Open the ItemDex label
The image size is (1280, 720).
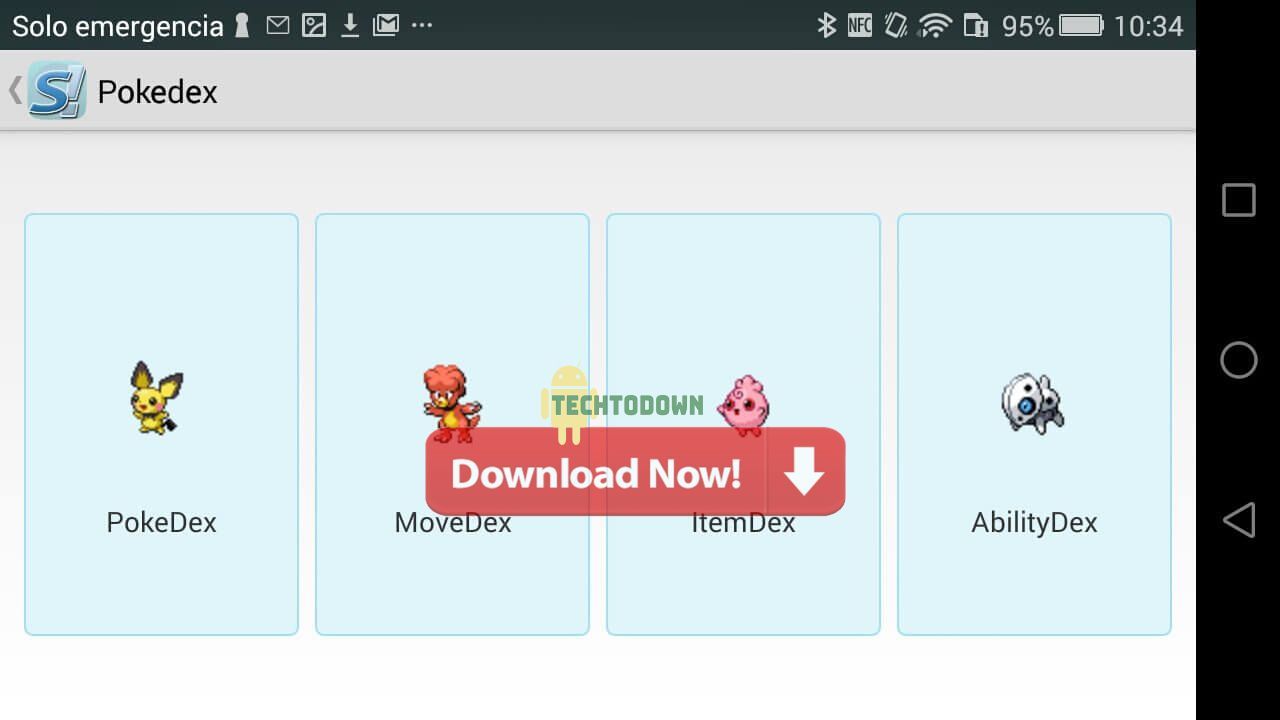743,522
